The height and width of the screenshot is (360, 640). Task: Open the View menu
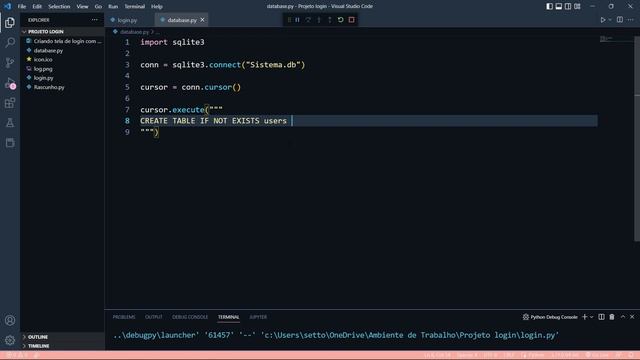click(x=82, y=6)
